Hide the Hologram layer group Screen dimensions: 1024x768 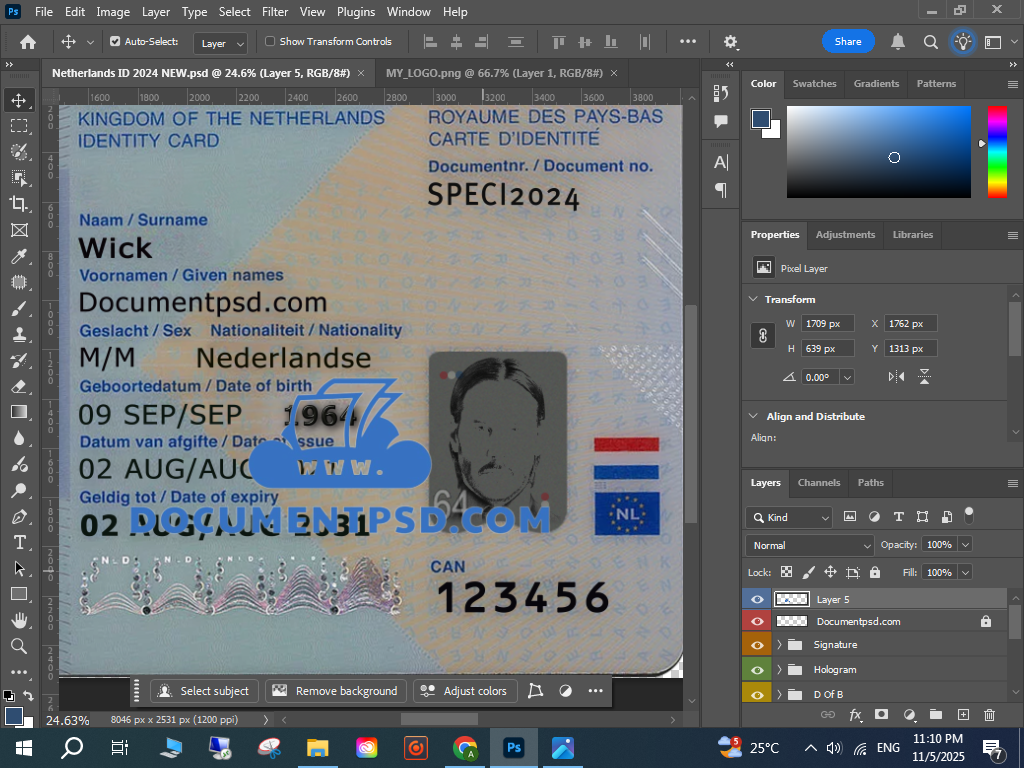coord(757,670)
